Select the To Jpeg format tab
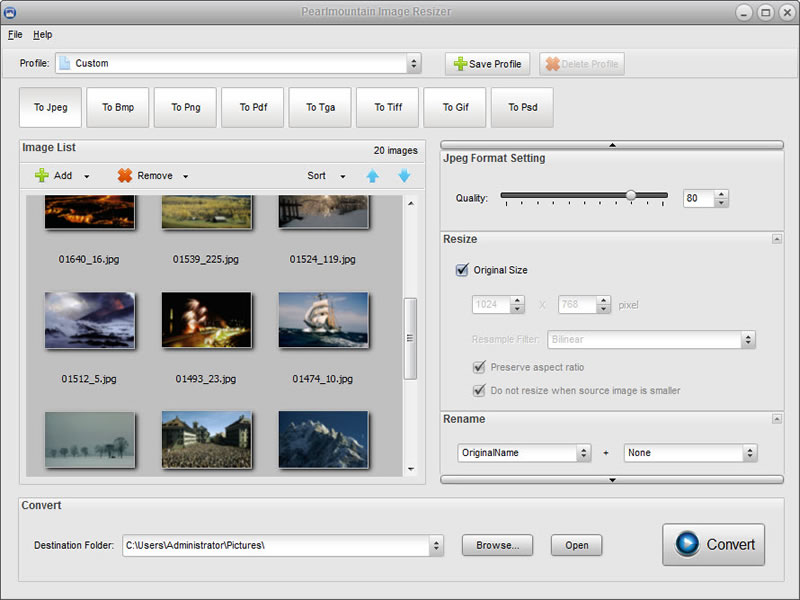Viewport: 800px width, 600px height. 51,107
